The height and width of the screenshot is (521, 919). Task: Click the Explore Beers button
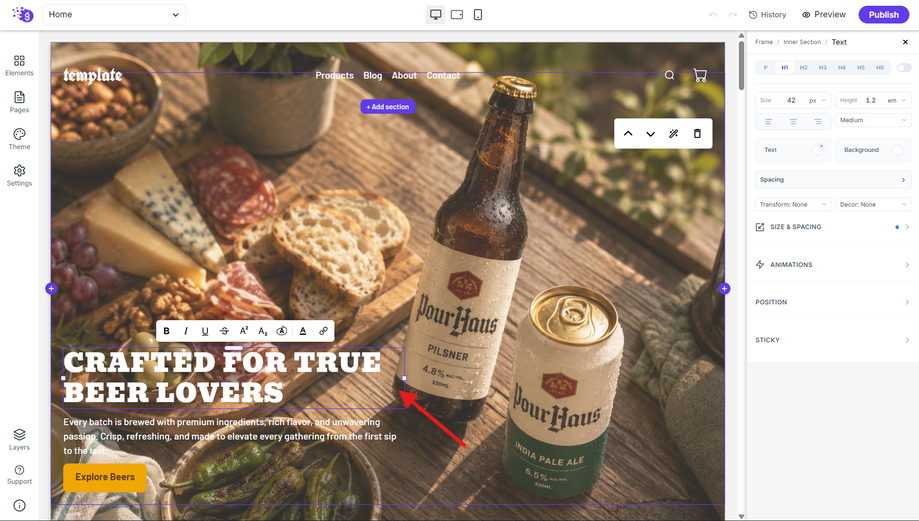(105, 477)
